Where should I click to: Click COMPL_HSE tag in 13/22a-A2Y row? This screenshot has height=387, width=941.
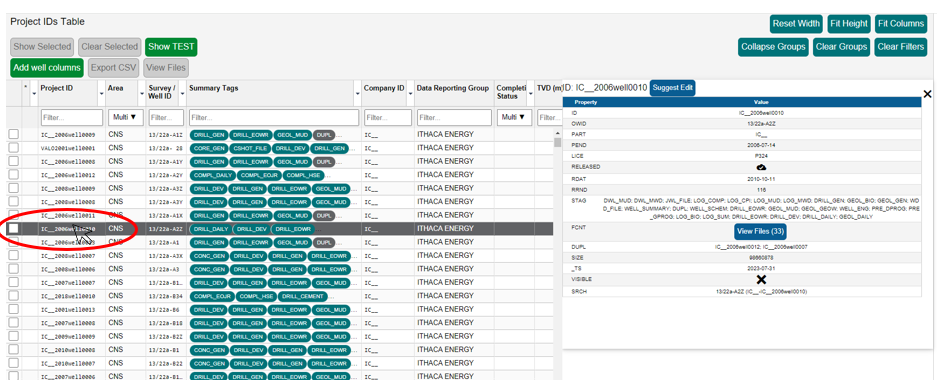coord(304,175)
